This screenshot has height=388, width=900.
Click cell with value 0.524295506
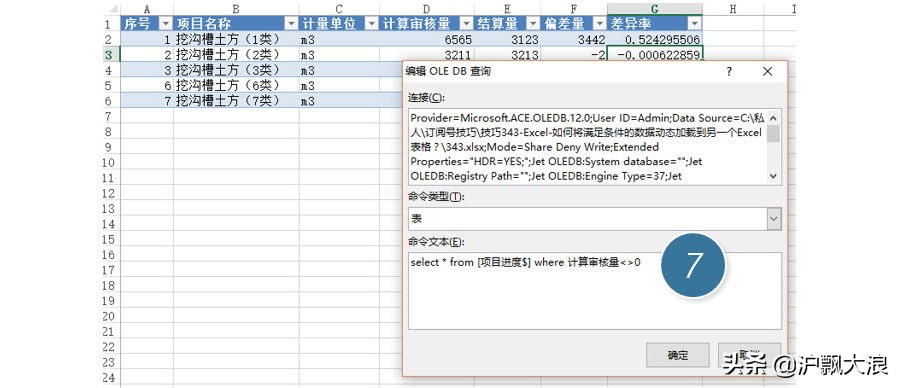pos(655,39)
